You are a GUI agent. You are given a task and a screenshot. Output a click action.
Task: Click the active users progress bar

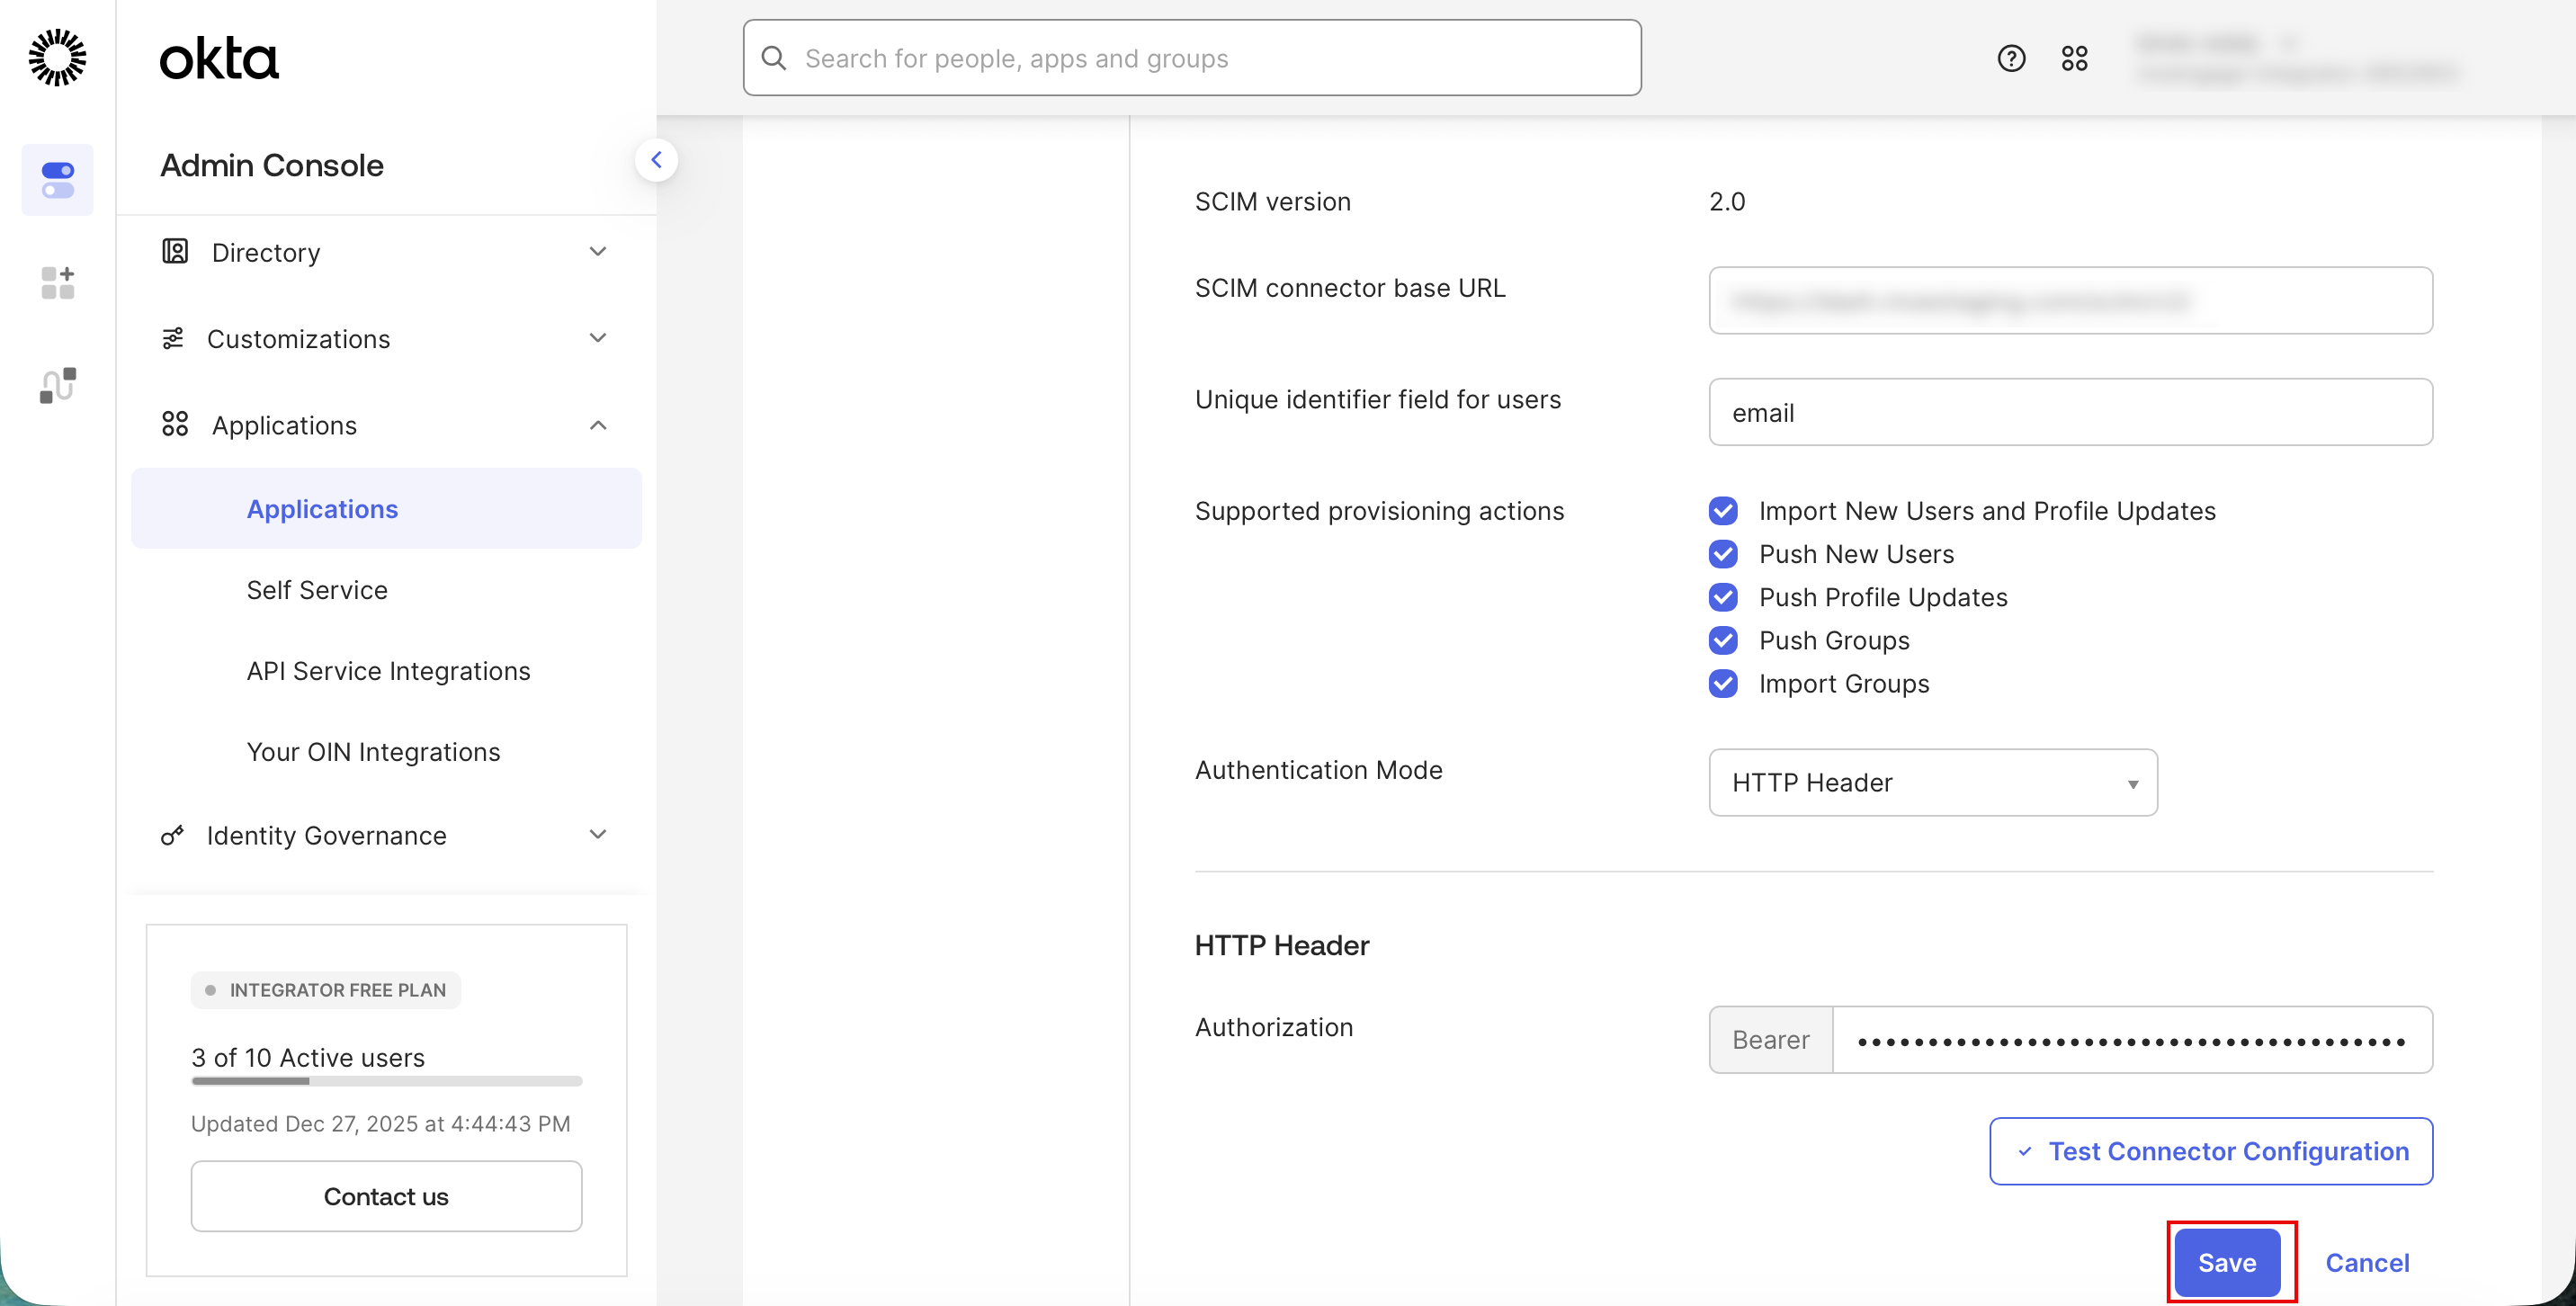coord(386,1081)
